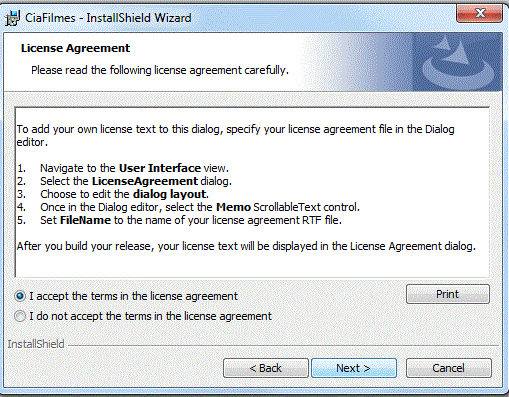Click the InstallShield logo graphic in the banner
The height and width of the screenshot is (397, 509).
(458, 62)
